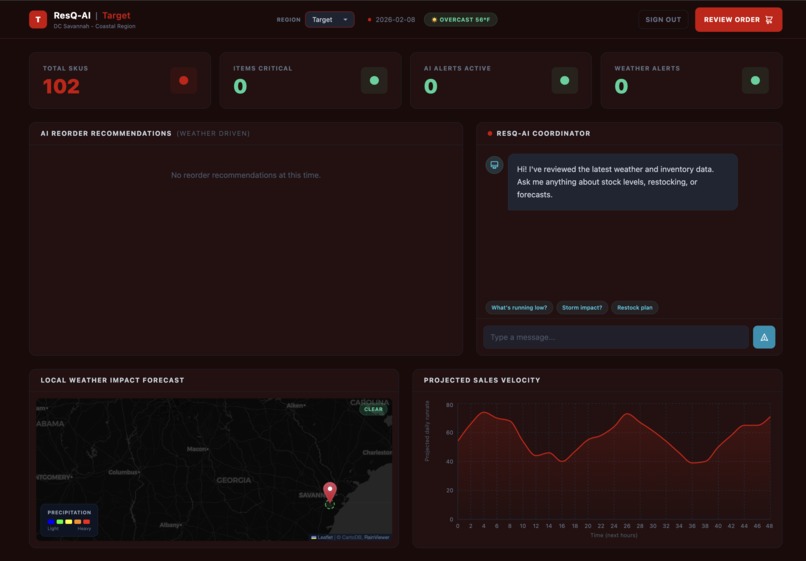Open the RainViewer attribution link
Image resolution: width=806 pixels, height=561 pixels.
tap(377, 537)
